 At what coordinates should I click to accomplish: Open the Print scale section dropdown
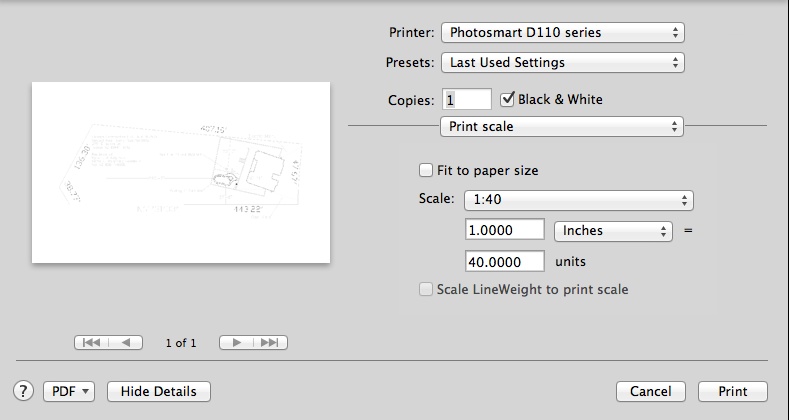pos(562,126)
